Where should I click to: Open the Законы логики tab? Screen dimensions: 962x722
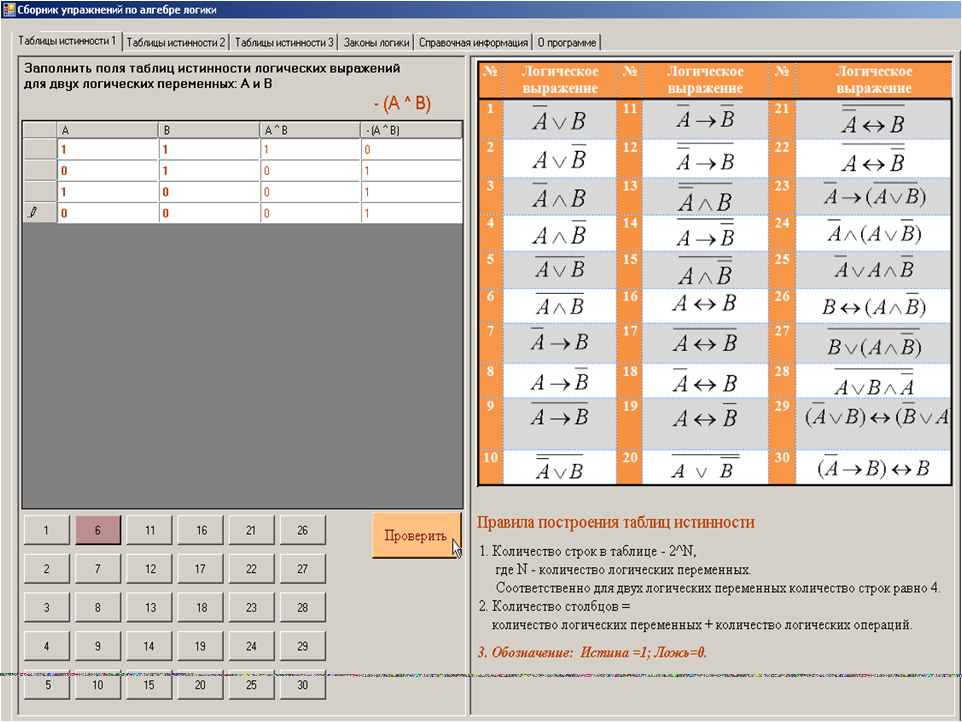376,43
